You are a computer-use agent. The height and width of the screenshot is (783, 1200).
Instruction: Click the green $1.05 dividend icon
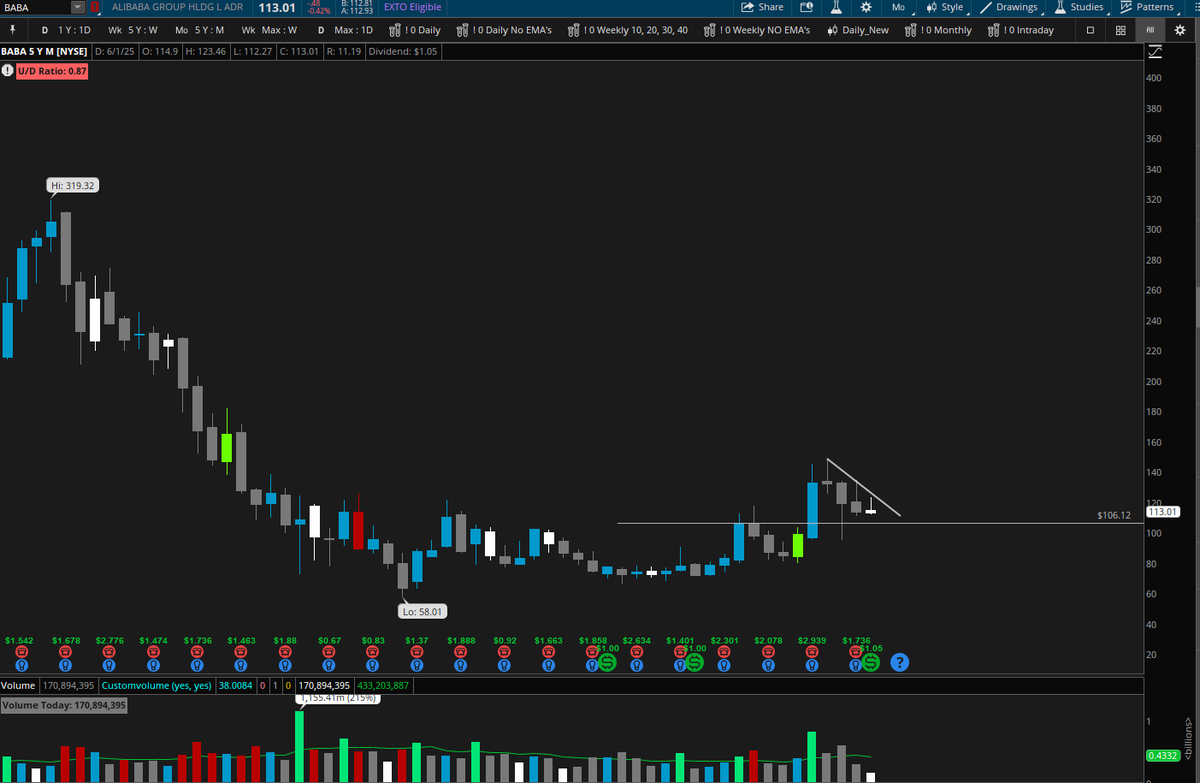(870, 661)
